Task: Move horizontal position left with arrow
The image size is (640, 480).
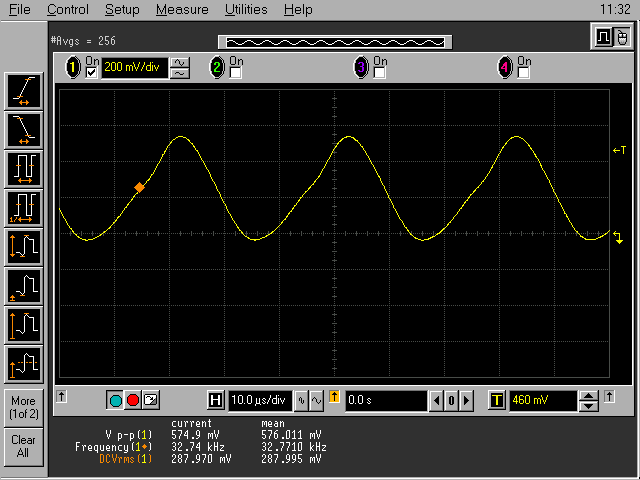Action: (436, 400)
